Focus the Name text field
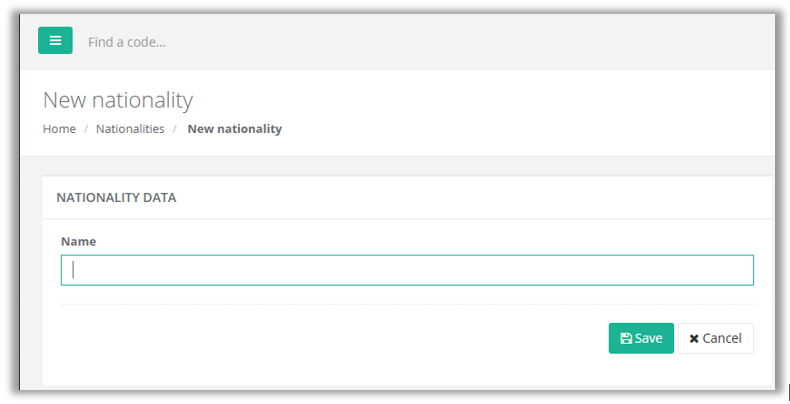790x404 pixels. pyautogui.click(x=407, y=270)
